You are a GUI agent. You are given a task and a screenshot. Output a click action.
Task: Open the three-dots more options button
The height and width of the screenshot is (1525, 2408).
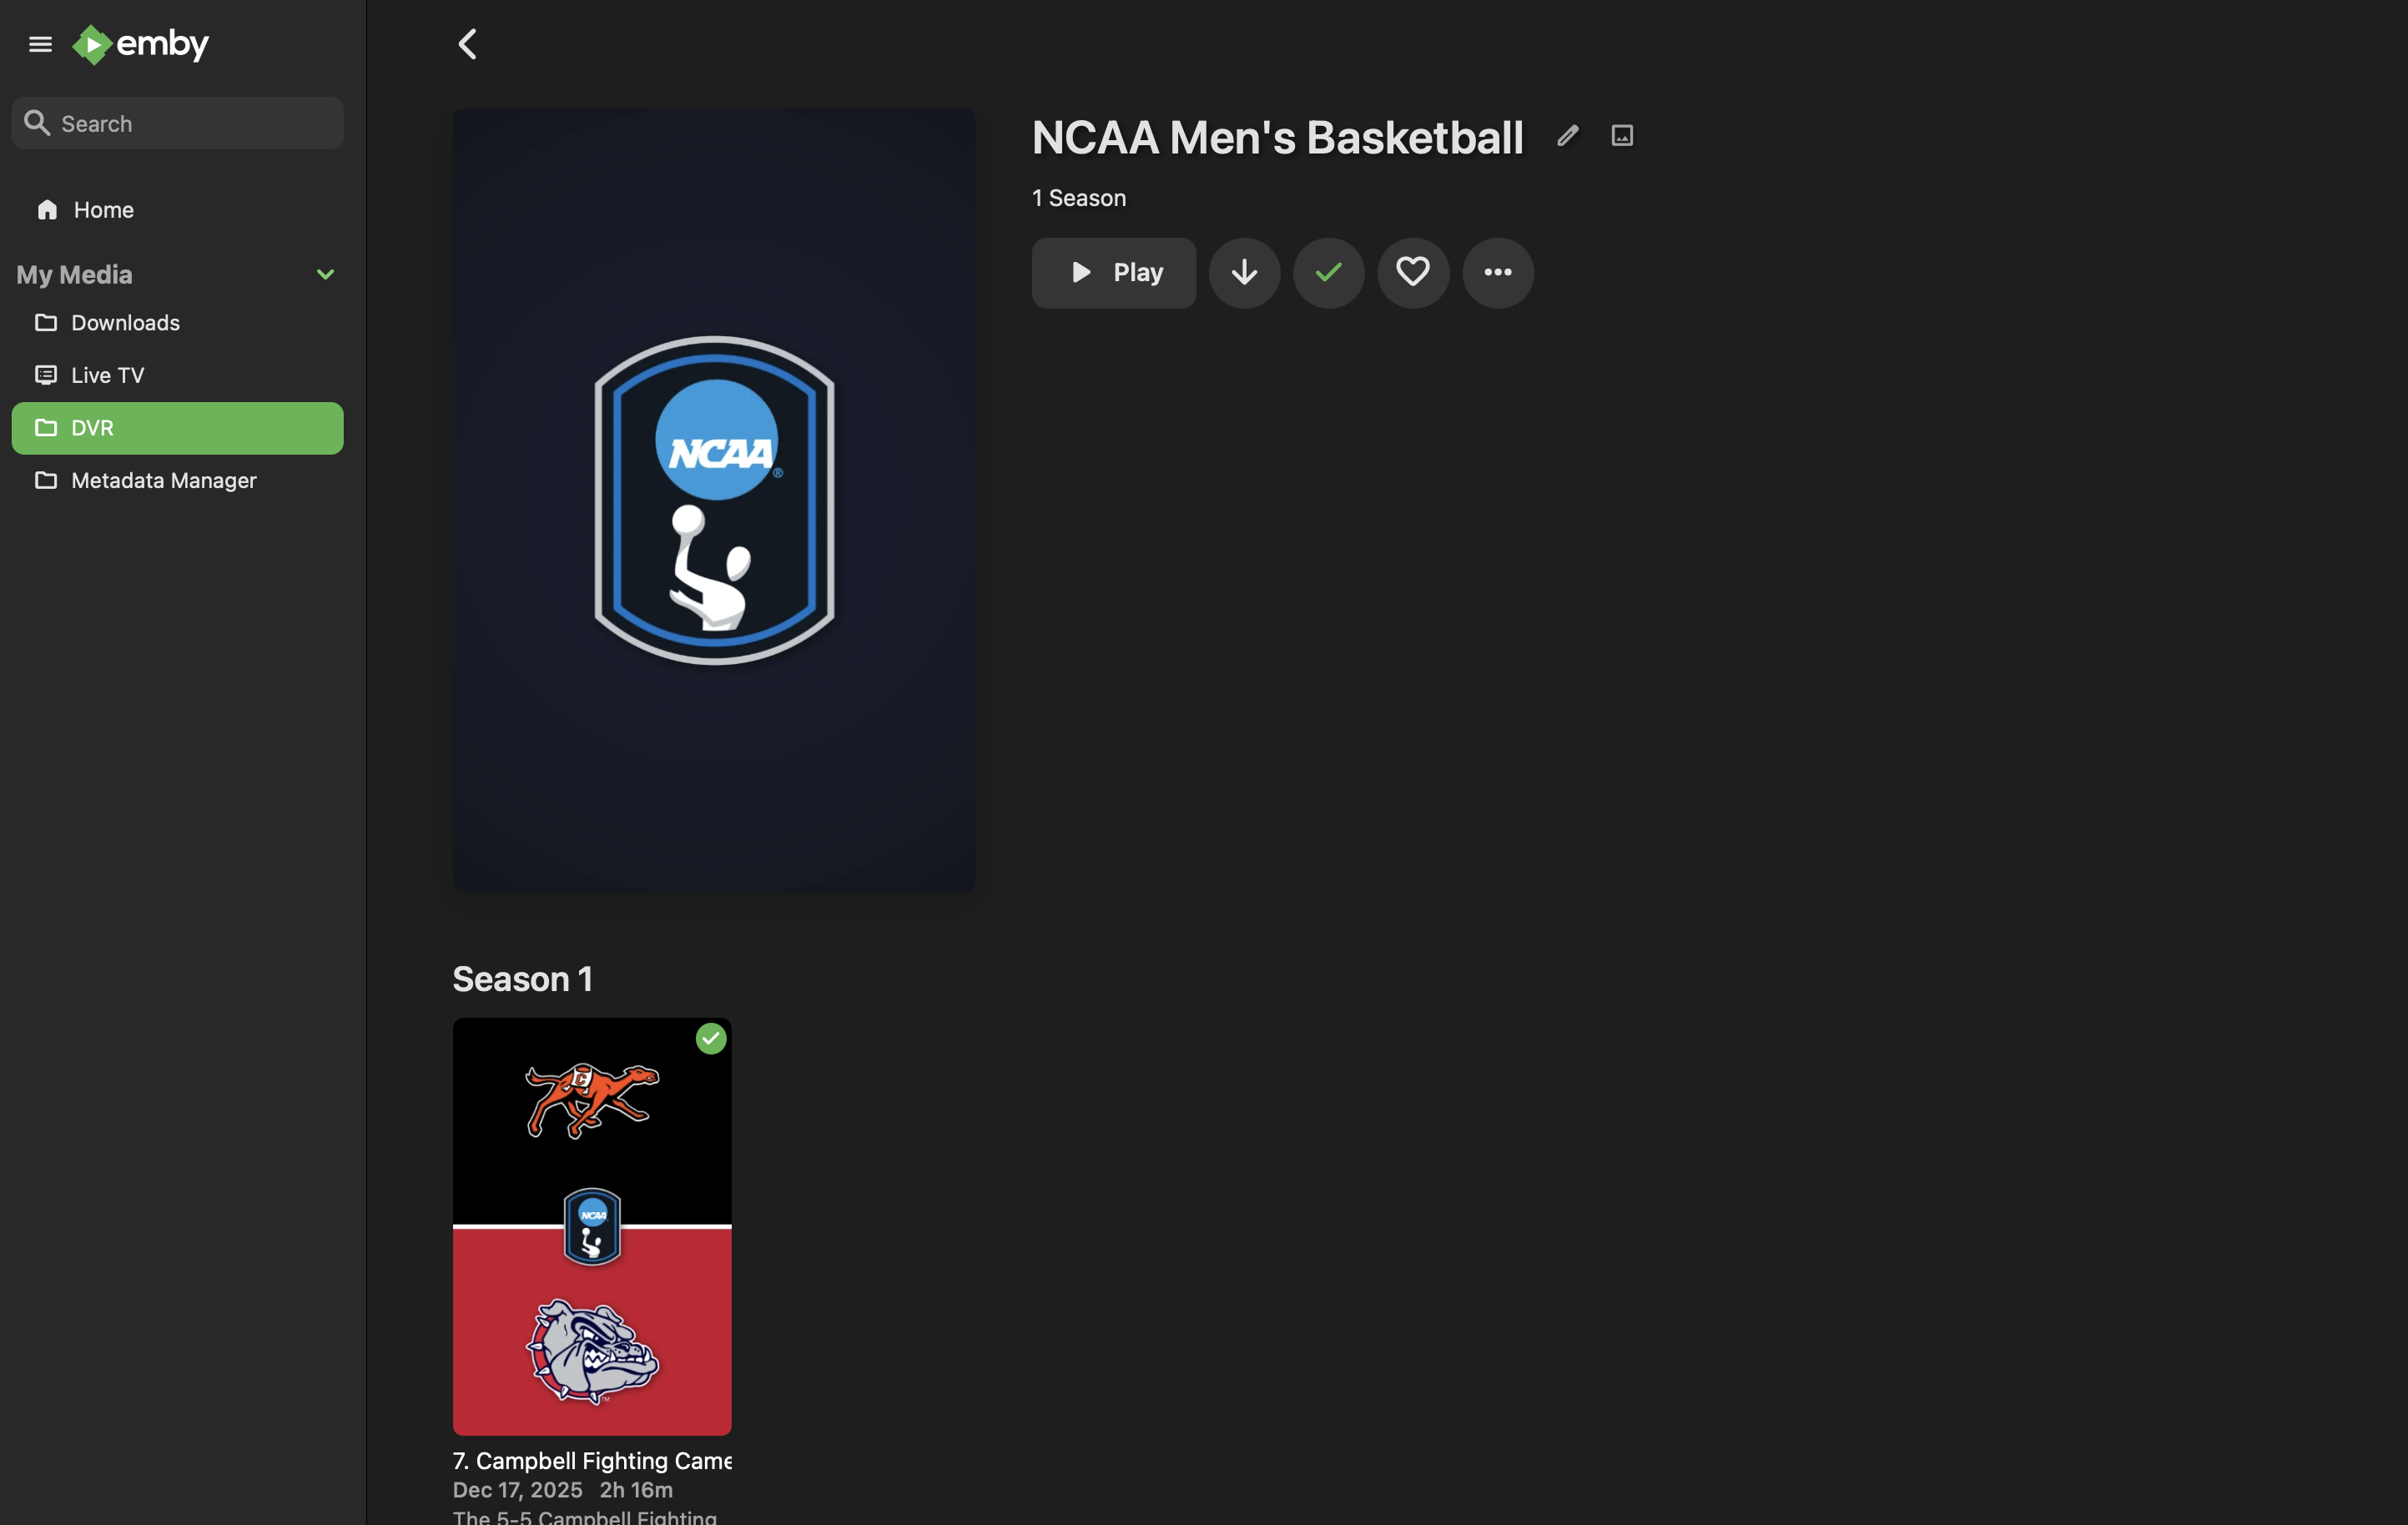(1497, 272)
